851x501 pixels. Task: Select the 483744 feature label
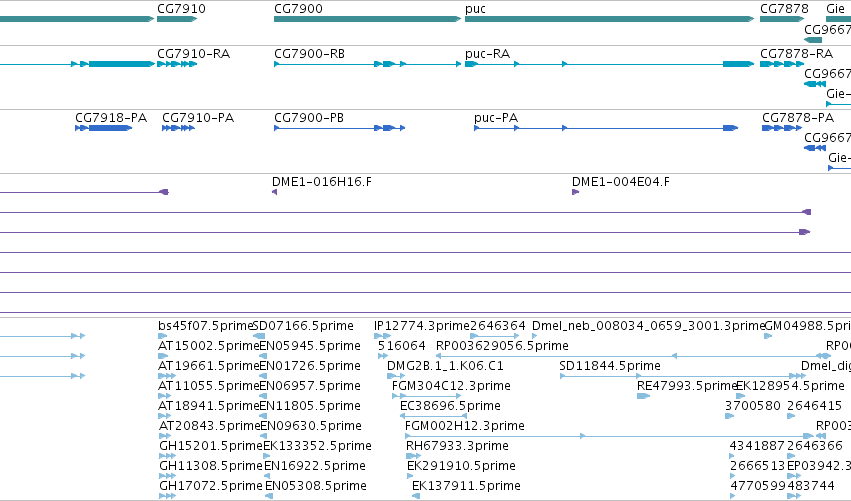pos(811,486)
